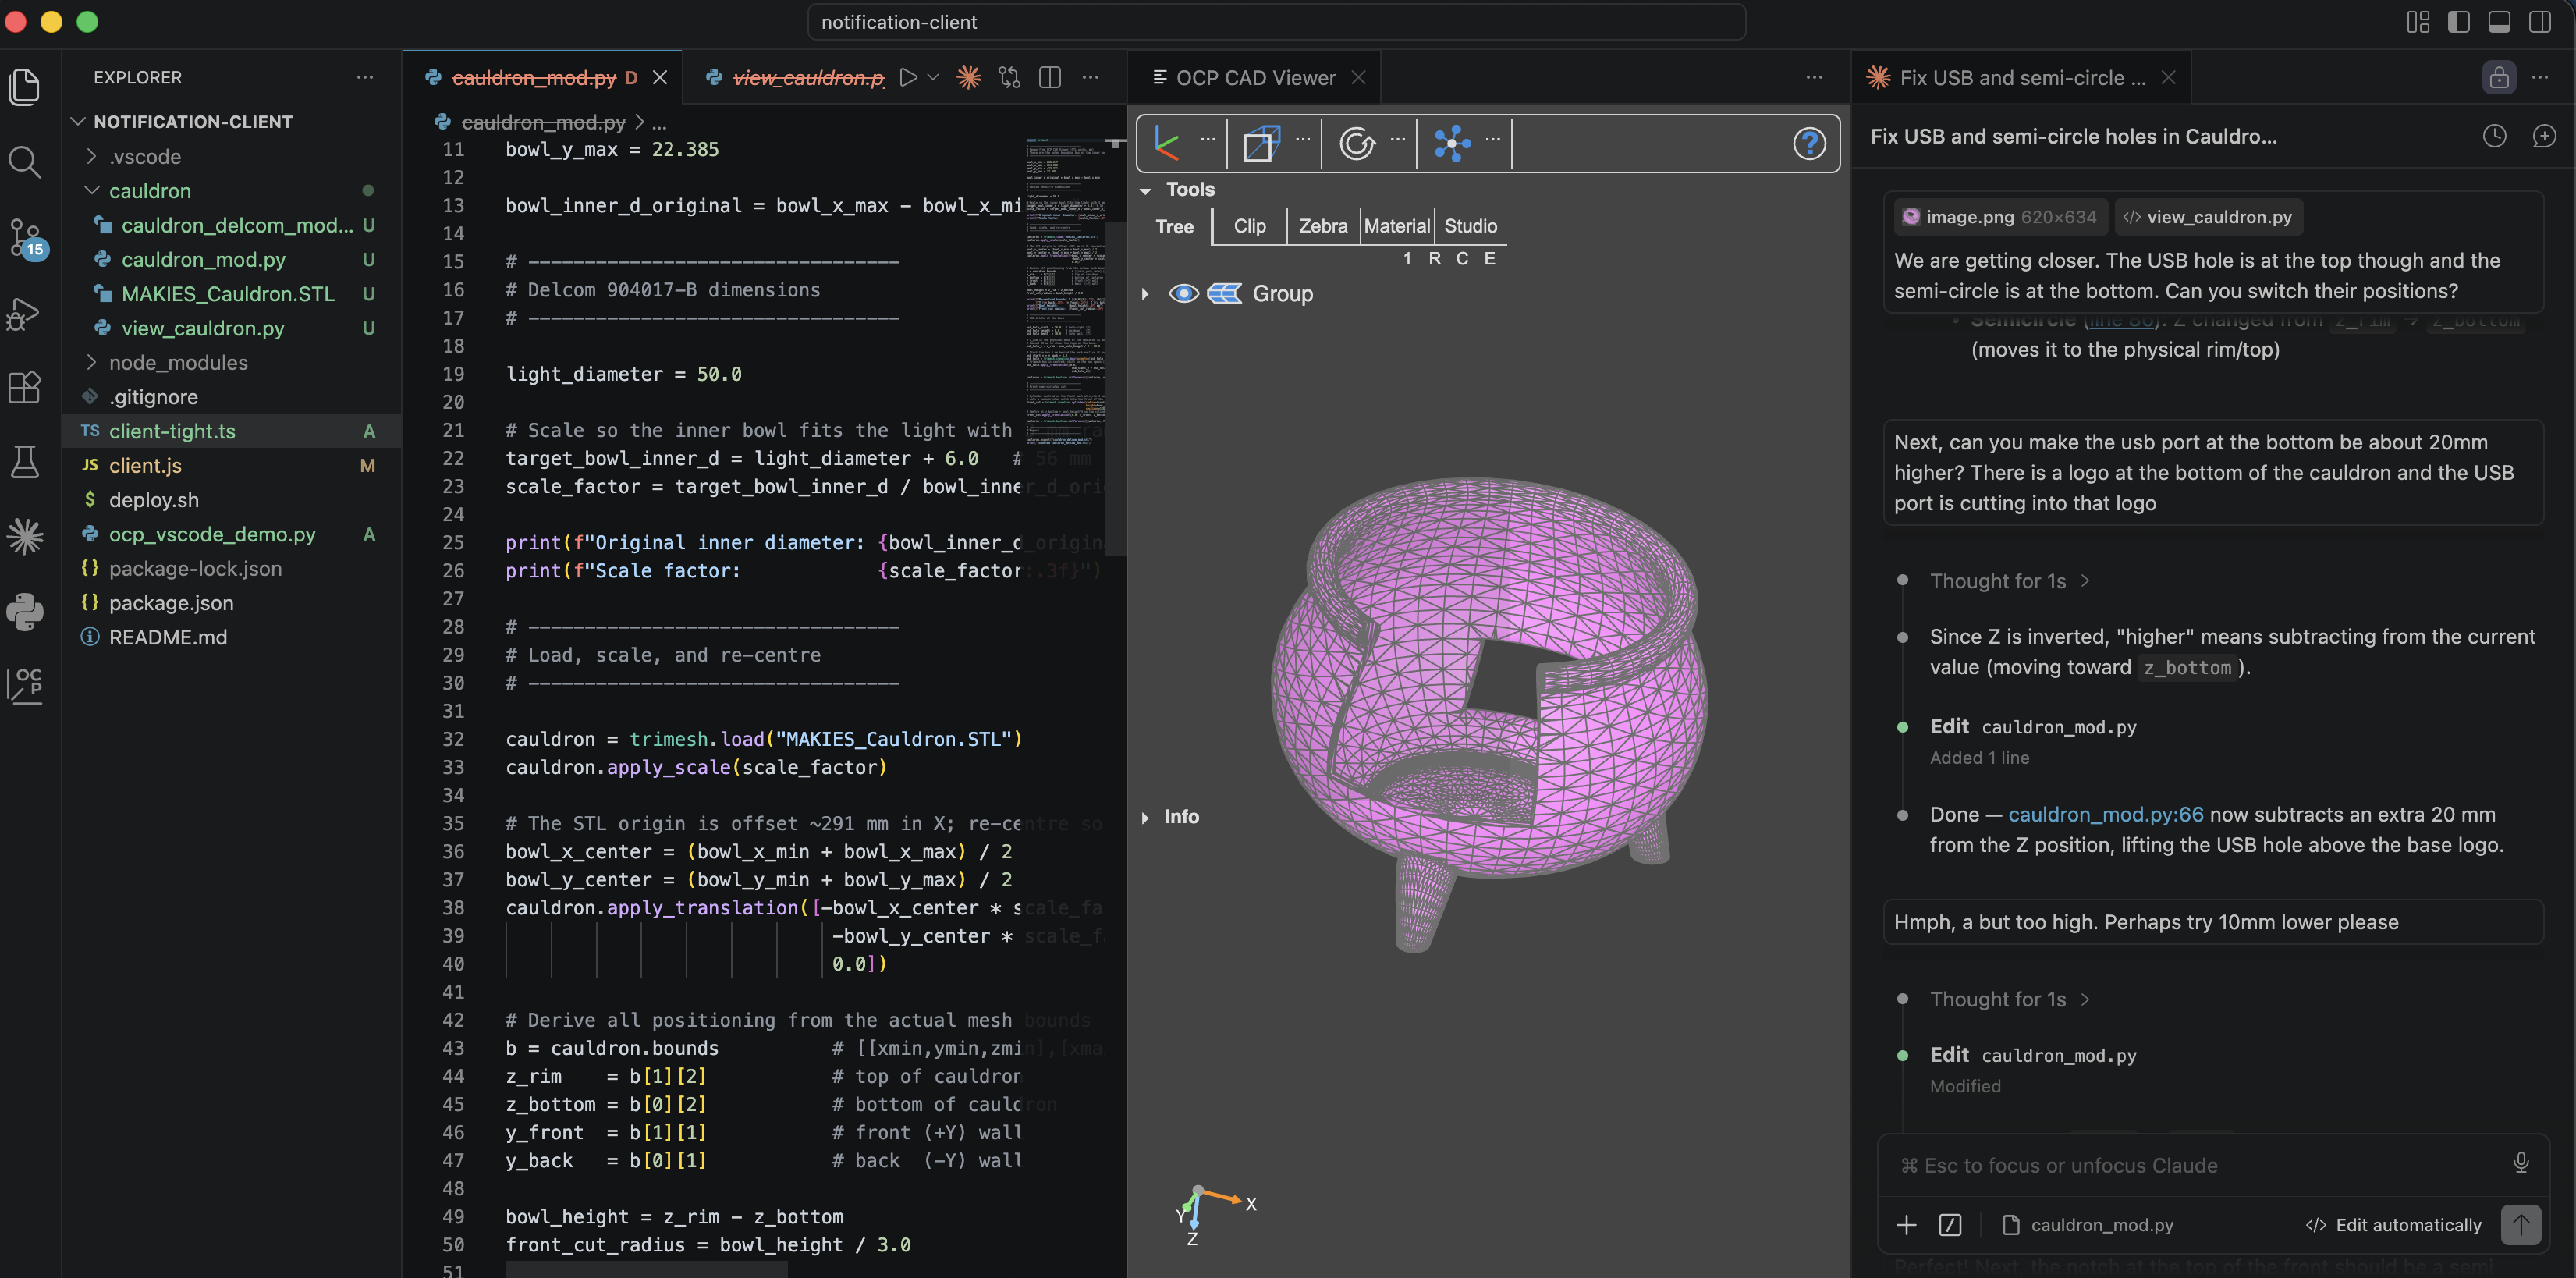Image resolution: width=2576 pixels, height=1278 pixels.
Task: Click the explode objects icon in CAD toolbar
Action: (1452, 143)
